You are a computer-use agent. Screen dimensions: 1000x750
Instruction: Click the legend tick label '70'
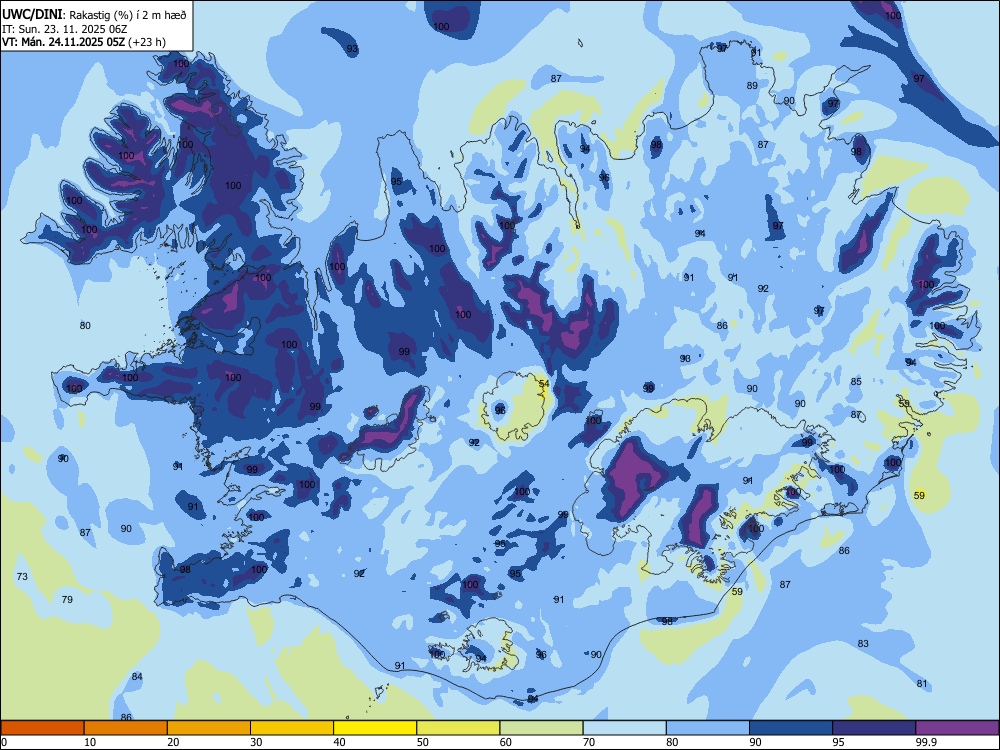coord(589,742)
